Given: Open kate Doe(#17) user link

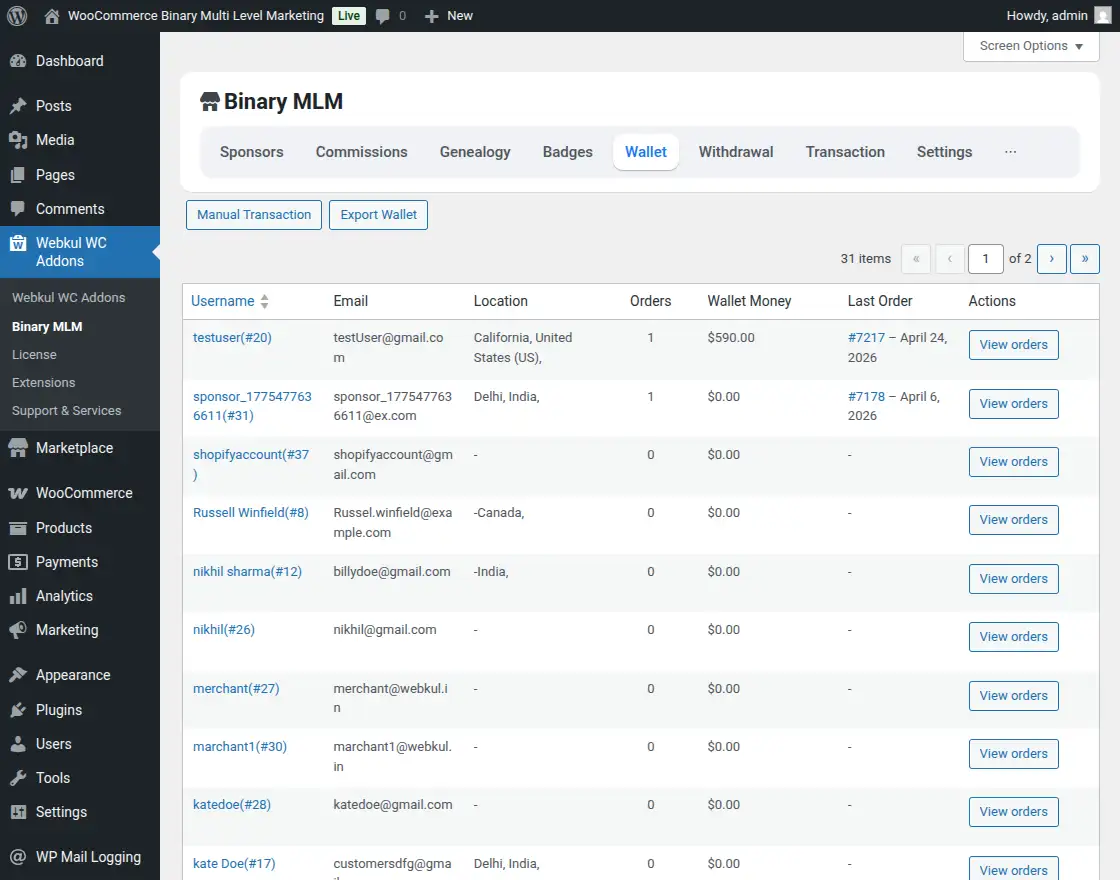Looking at the screenshot, I should [x=234, y=864].
